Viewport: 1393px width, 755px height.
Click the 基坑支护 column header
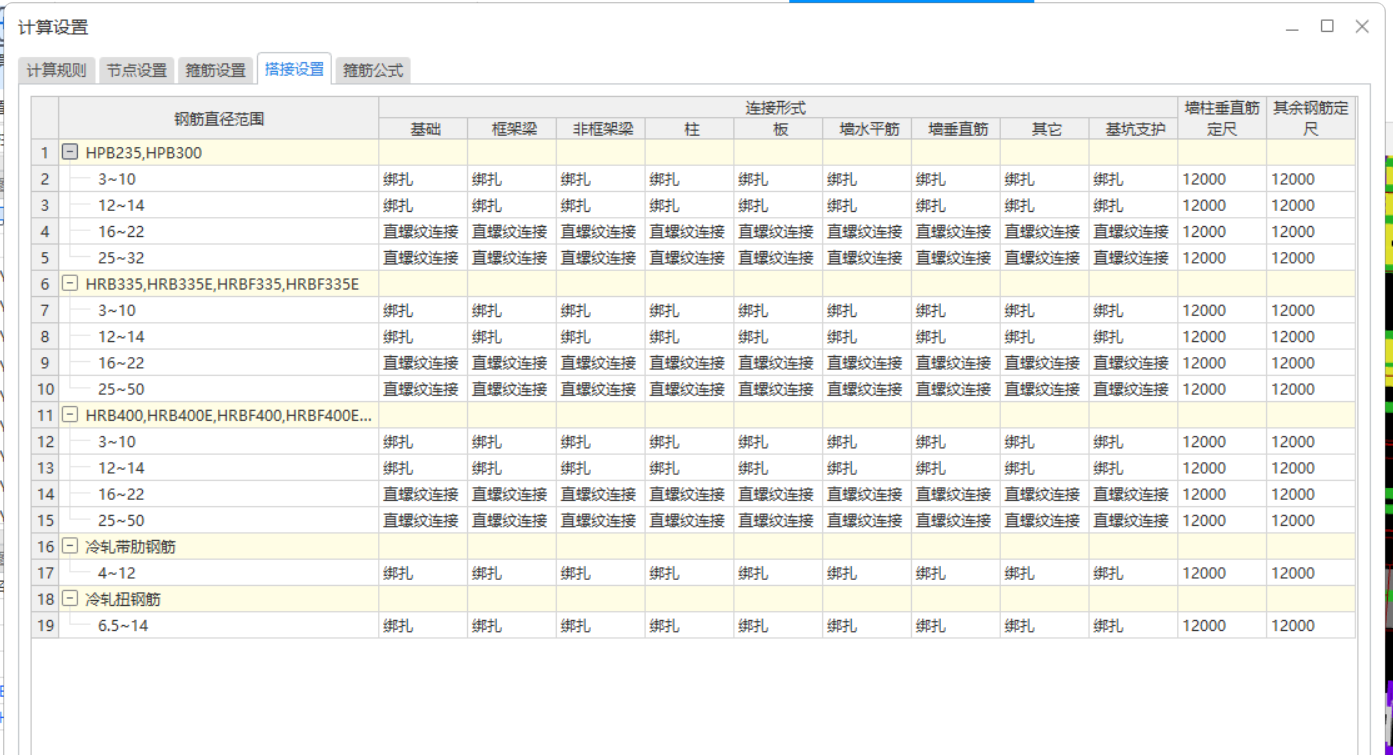coord(1134,129)
